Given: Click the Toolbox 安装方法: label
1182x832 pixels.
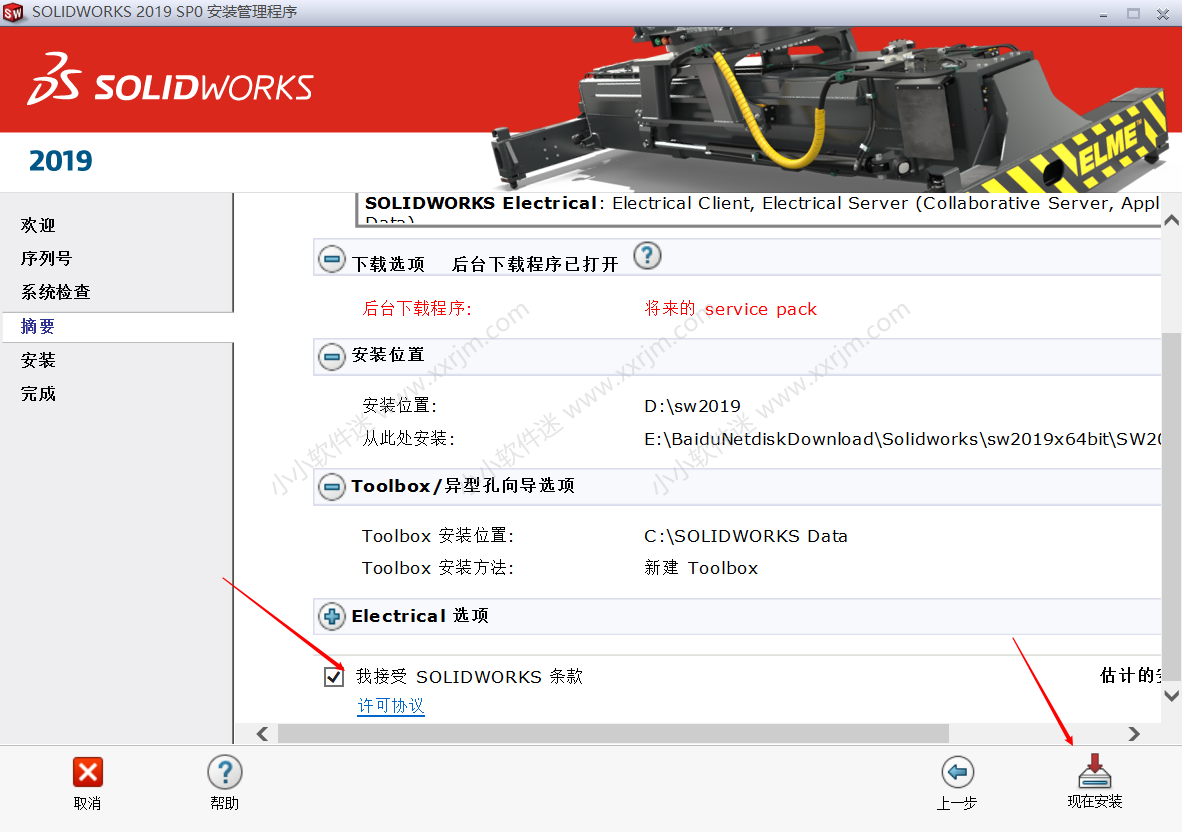Looking at the screenshot, I should pyautogui.click(x=437, y=568).
